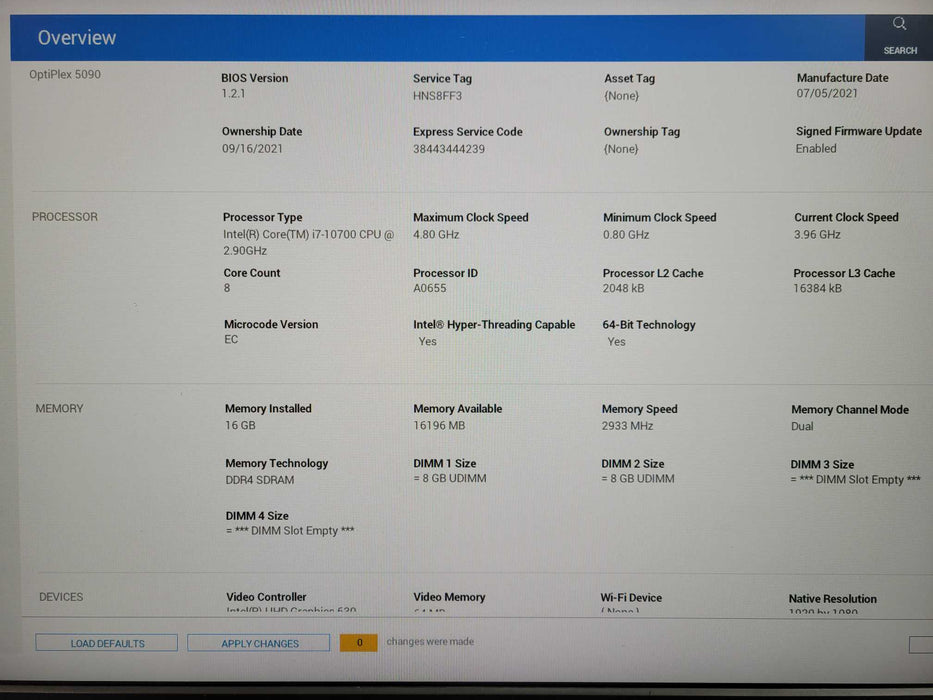Viewport: 933px width, 700px height.
Task: Click the Hyper-Threading Capable Yes value
Action: coord(427,342)
